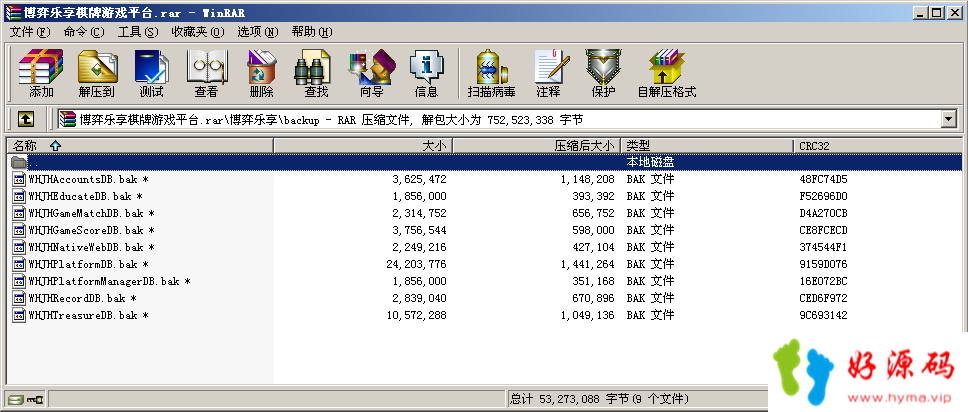This screenshot has width=968, height=412.
Task: Click packed size 351,168
Action: [594, 282]
